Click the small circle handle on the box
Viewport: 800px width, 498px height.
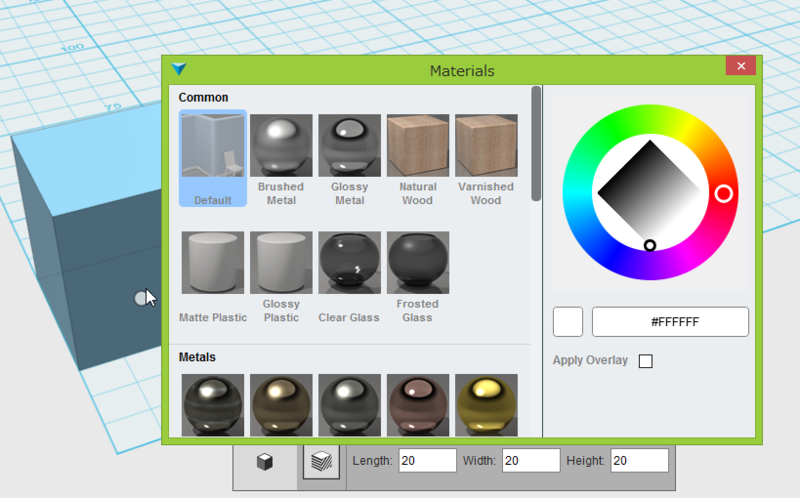140,298
